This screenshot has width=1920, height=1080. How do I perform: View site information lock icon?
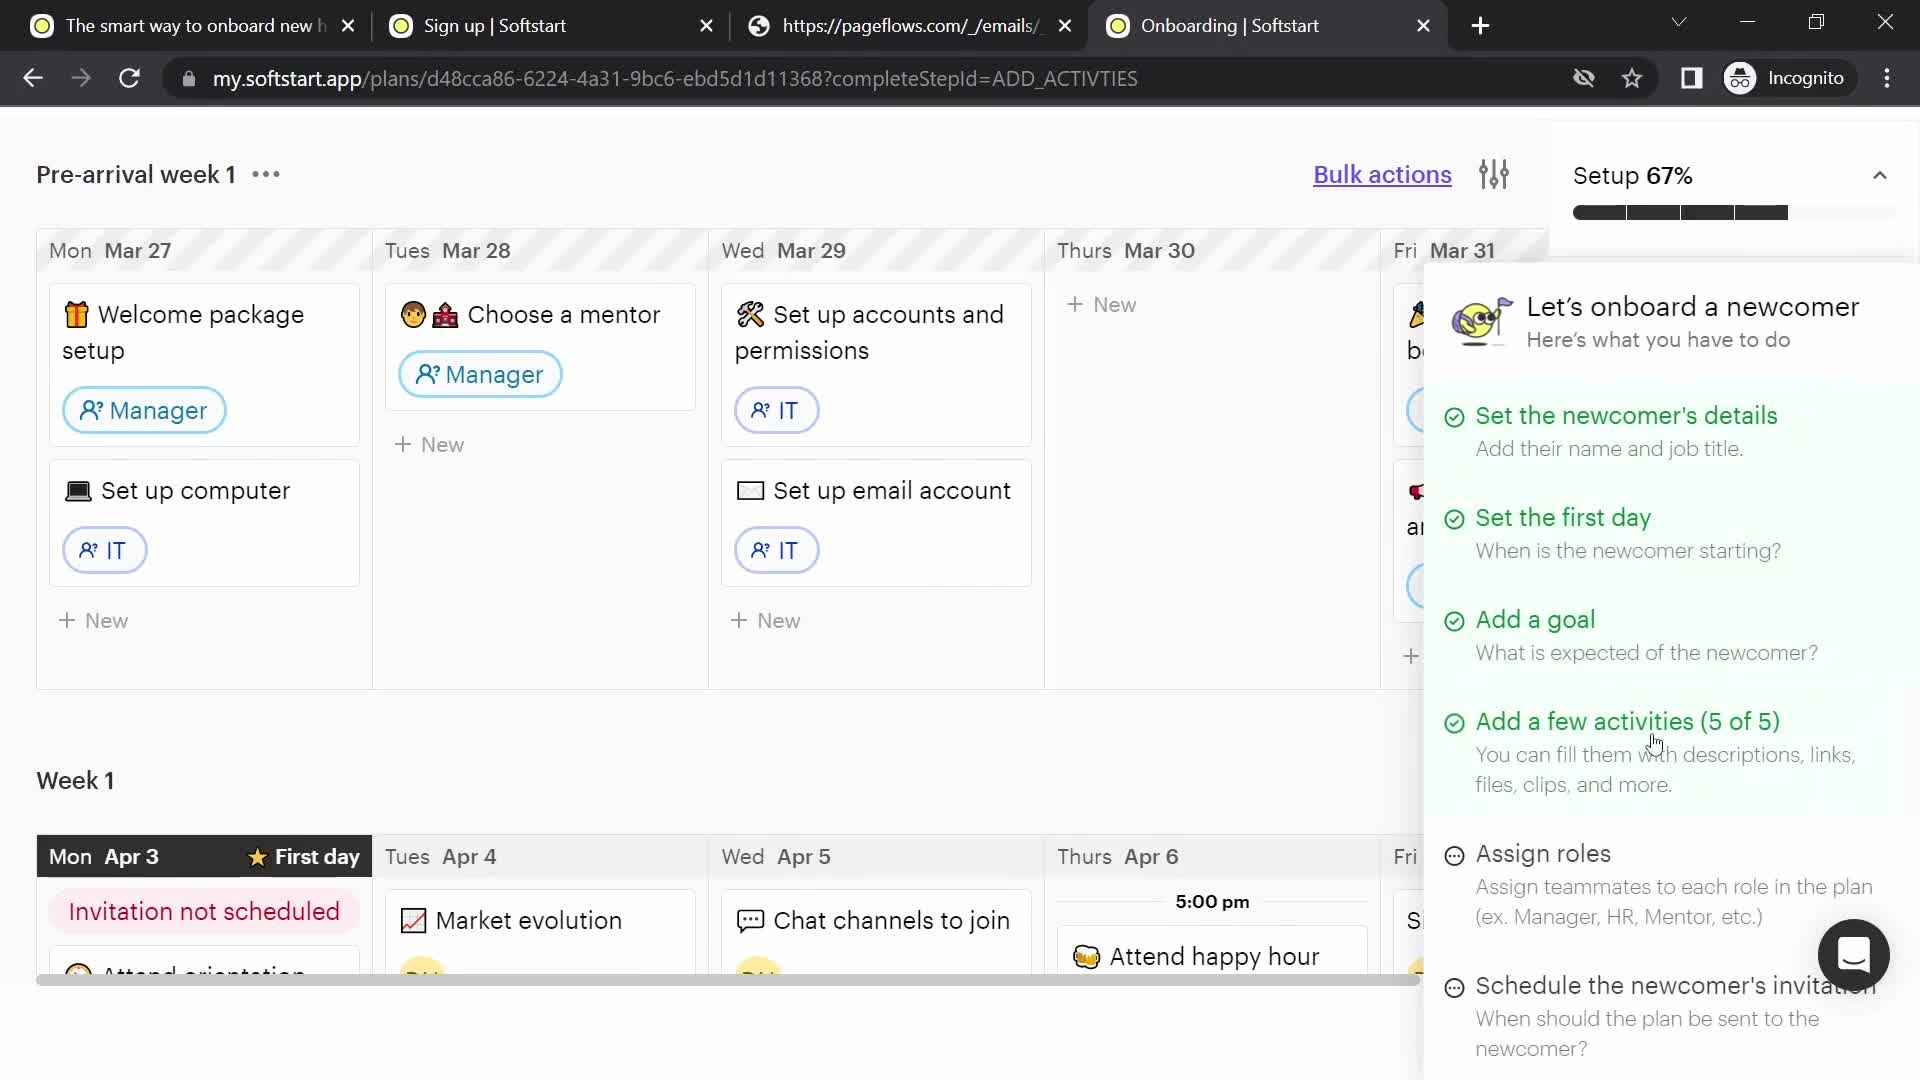pos(188,78)
